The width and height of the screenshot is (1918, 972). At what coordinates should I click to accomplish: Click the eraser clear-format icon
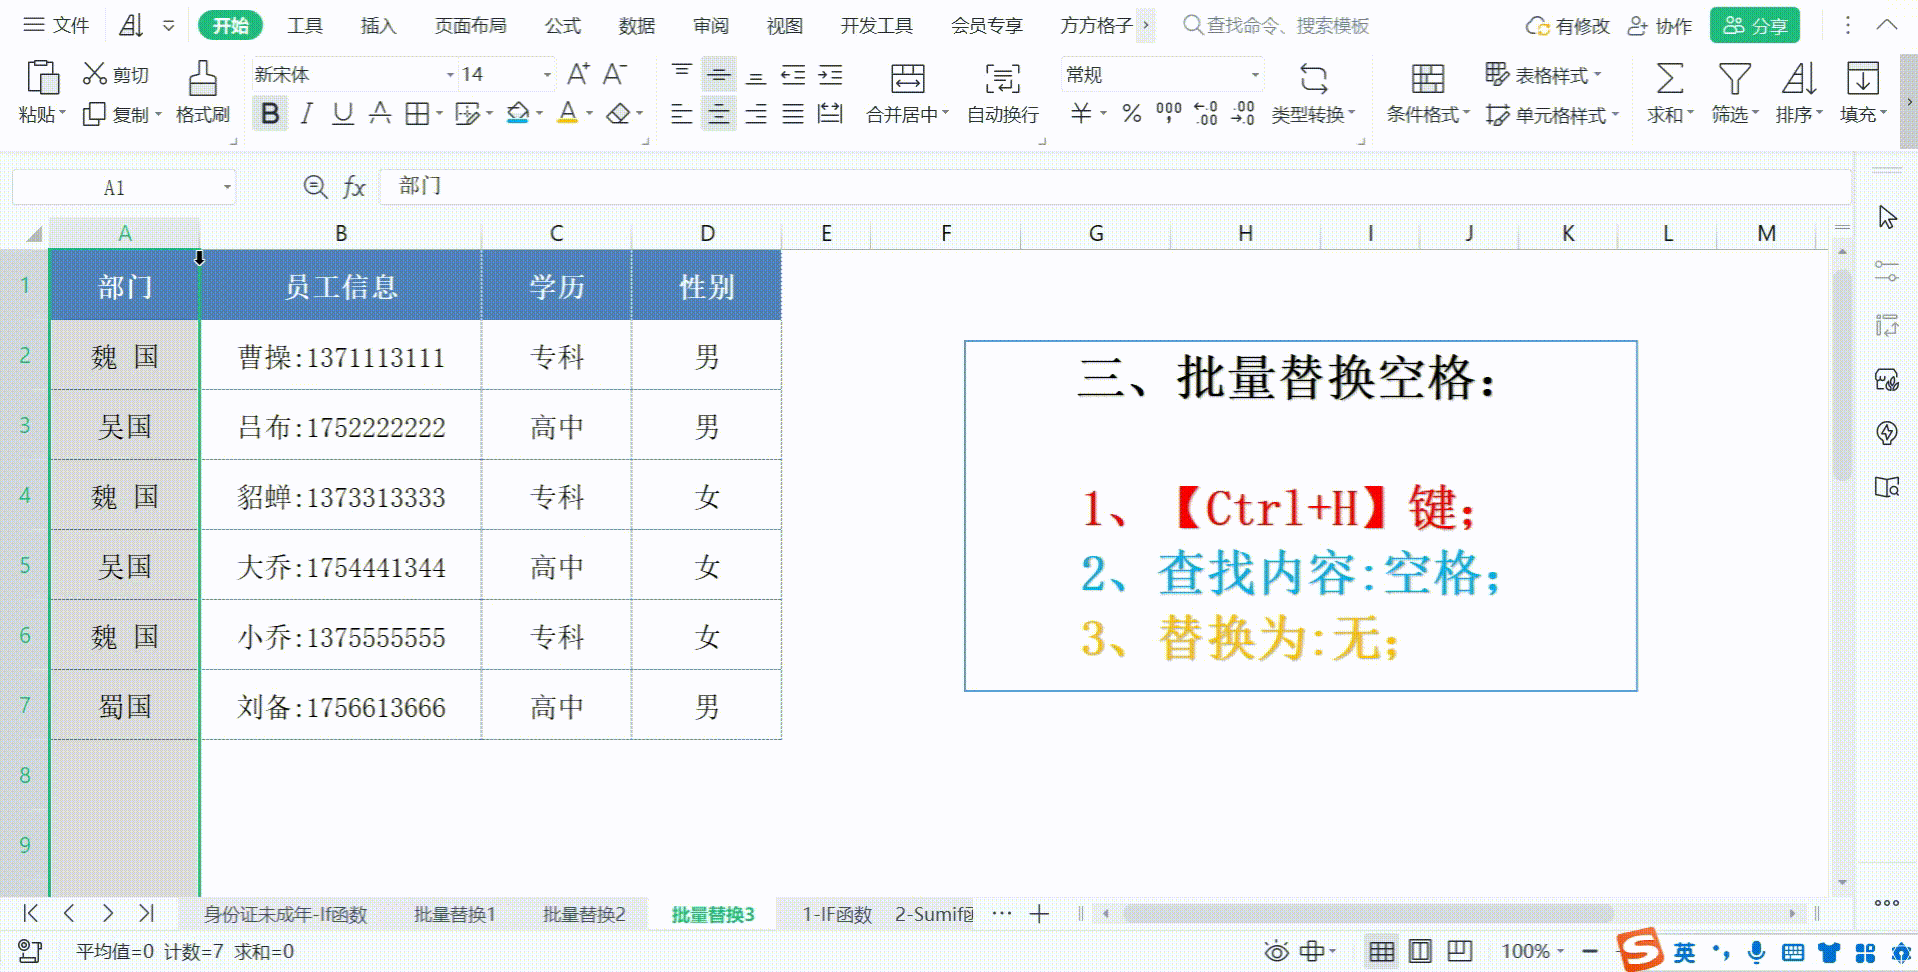click(619, 114)
